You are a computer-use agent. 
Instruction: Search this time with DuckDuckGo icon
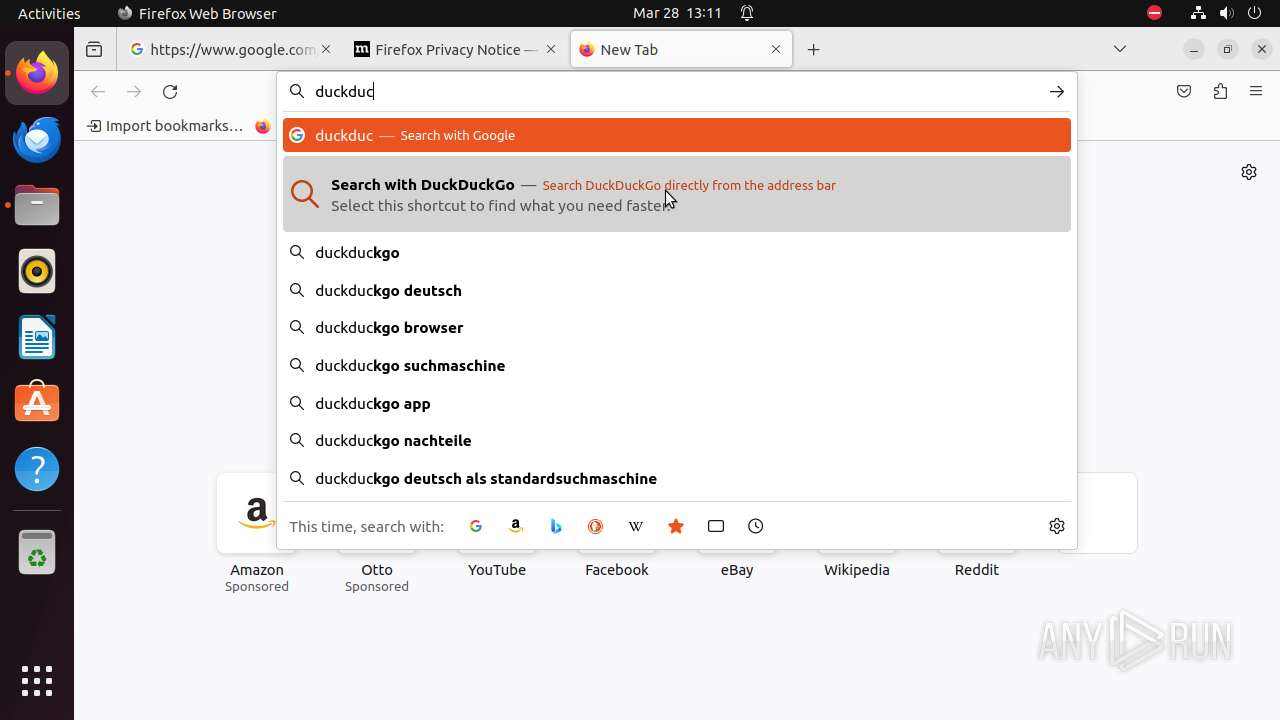[596, 526]
